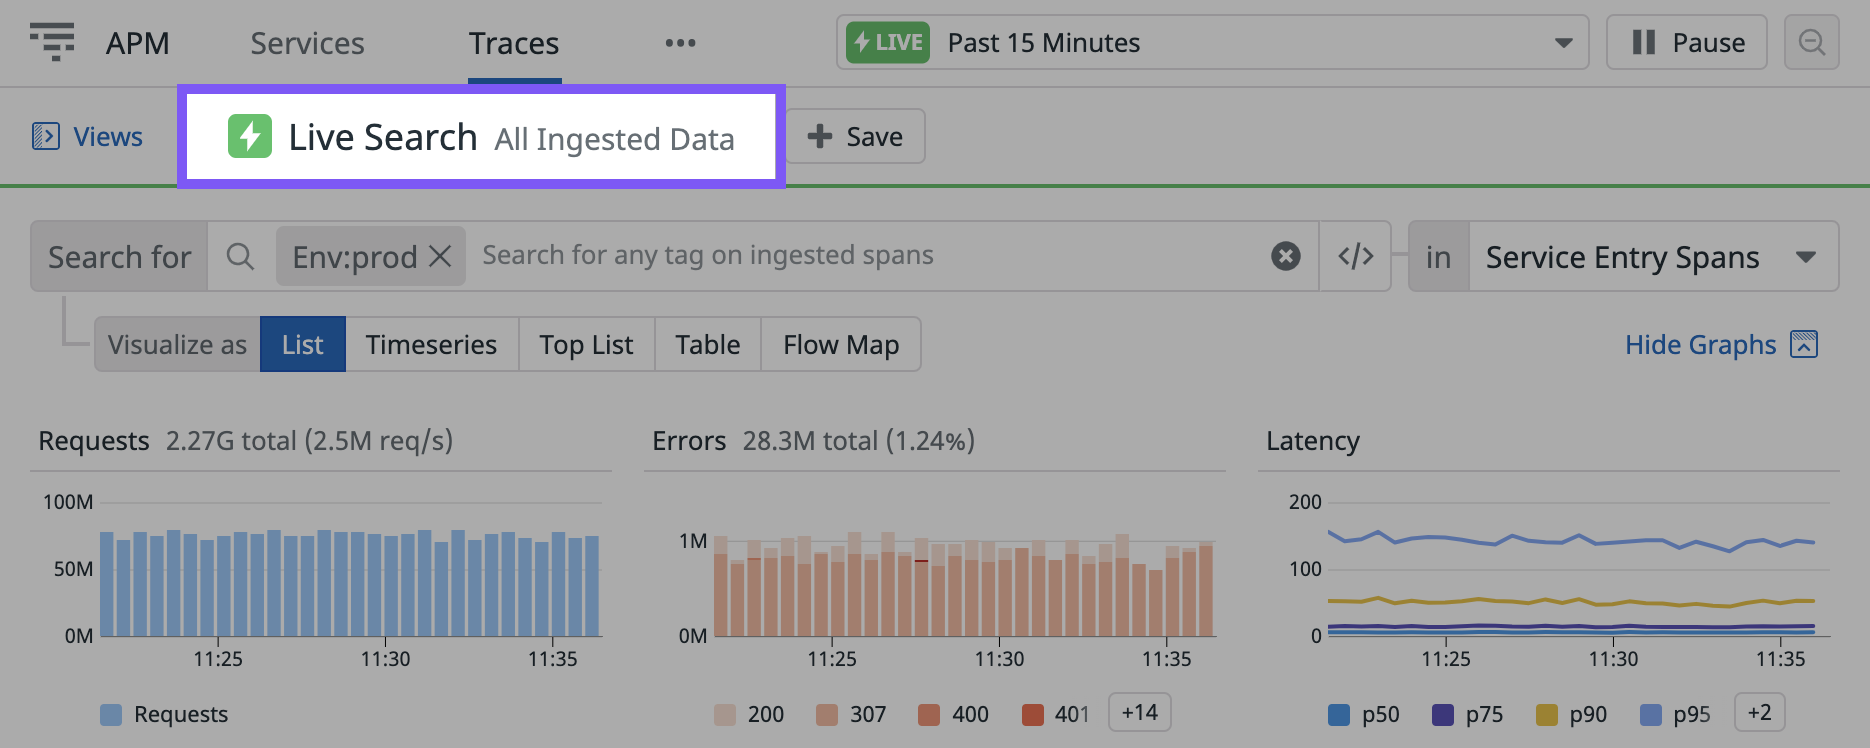Click the Save button

point(855,136)
